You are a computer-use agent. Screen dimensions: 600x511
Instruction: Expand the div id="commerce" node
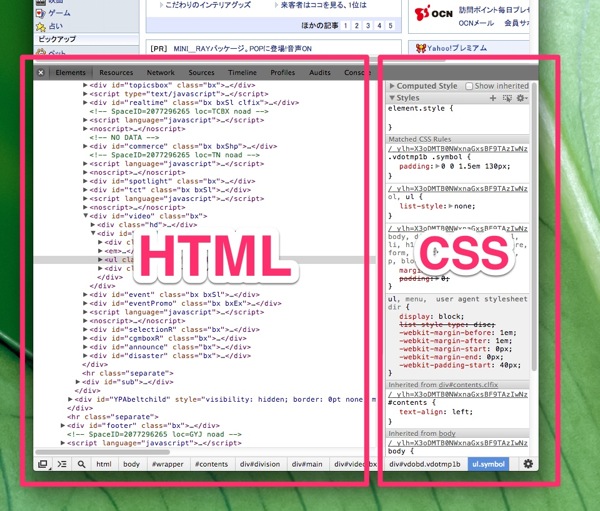[85, 146]
